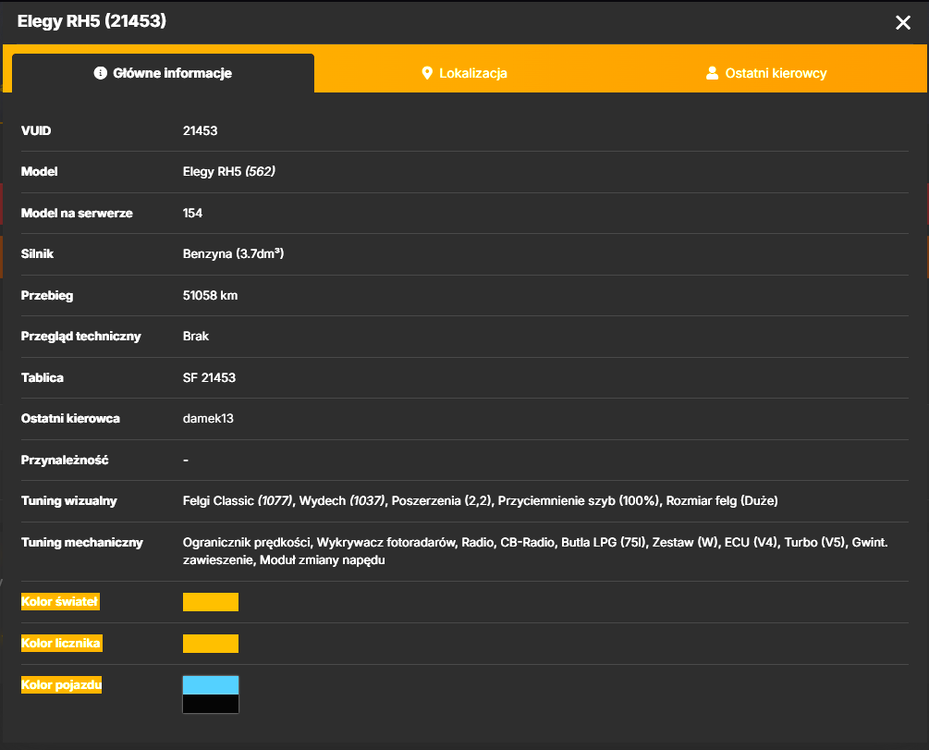
Task: Click the Tablica label
Action: click(42, 377)
